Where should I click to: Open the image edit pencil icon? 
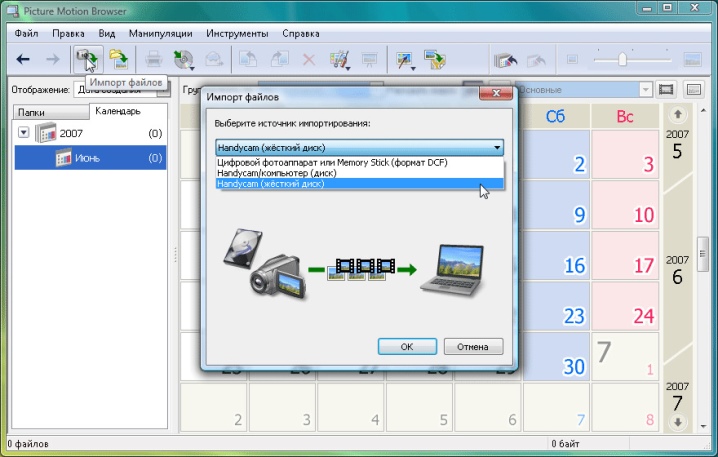[x=406, y=60]
